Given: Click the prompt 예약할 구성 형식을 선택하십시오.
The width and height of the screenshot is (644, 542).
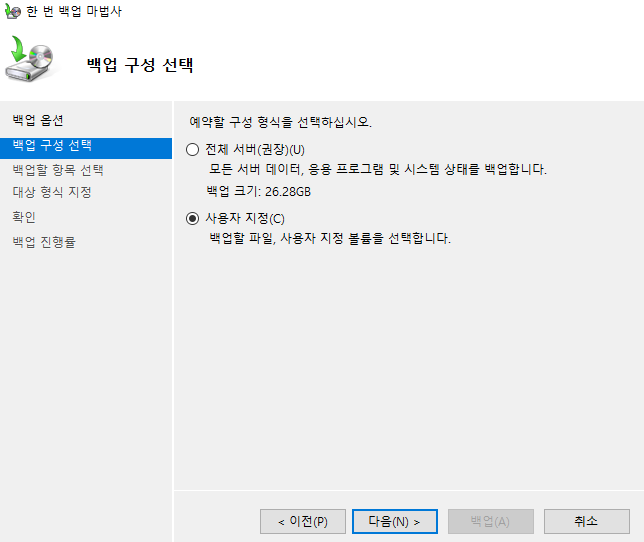Looking at the screenshot, I should click(281, 122).
